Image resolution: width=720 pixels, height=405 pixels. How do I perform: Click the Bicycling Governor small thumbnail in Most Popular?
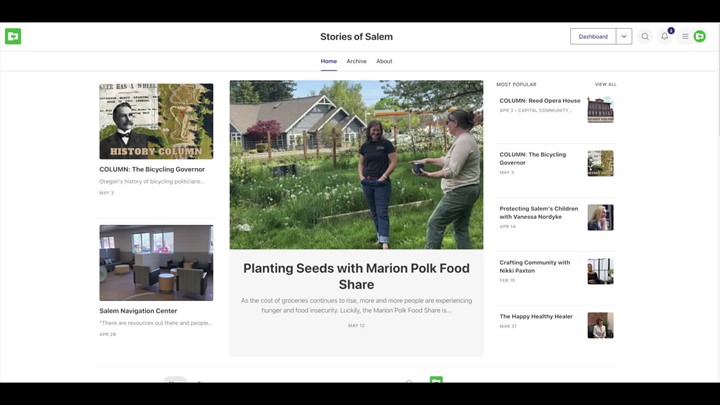[x=600, y=163]
